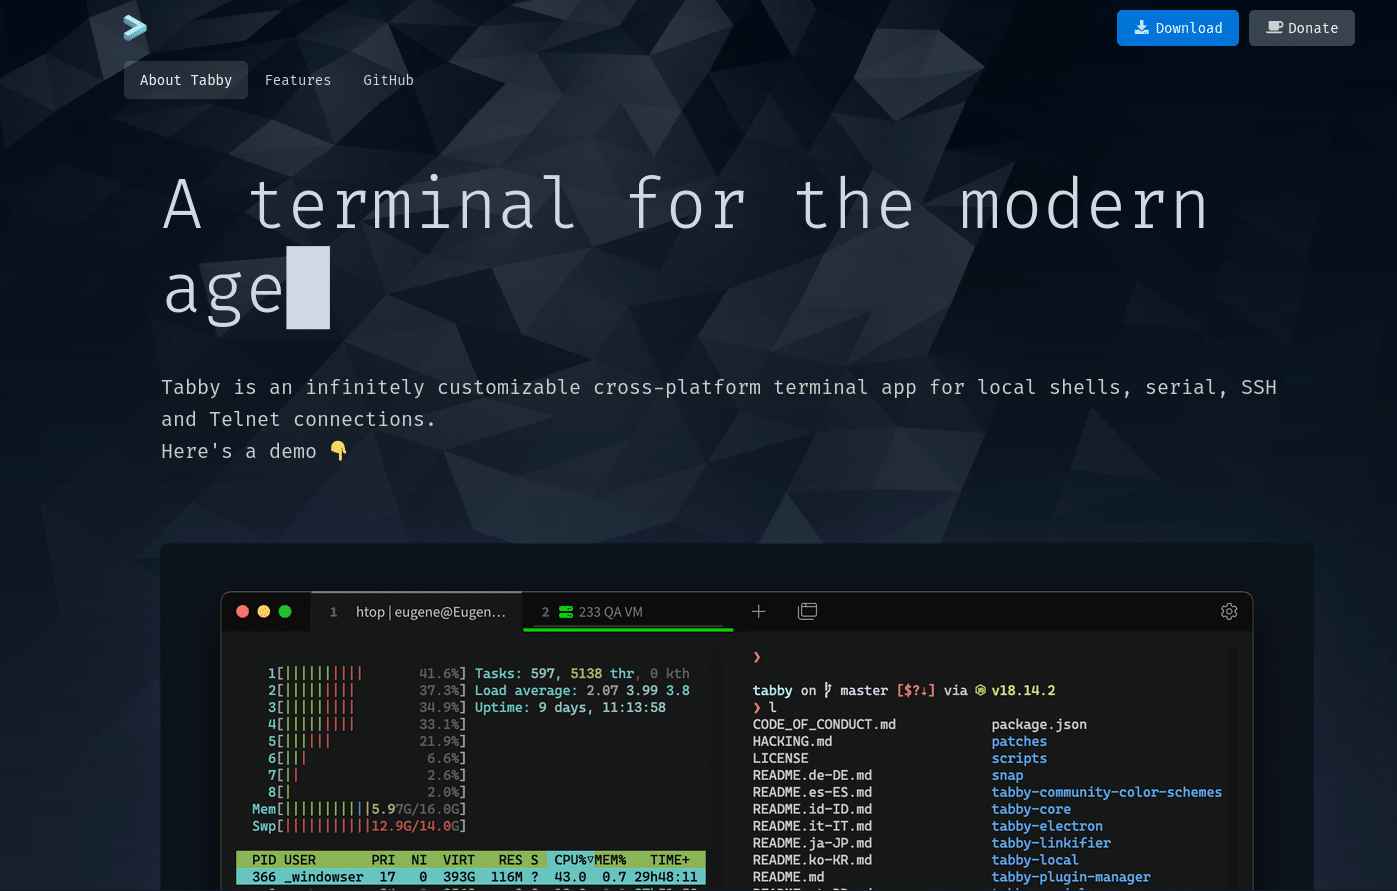Image resolution: width=1397 pixels, height=891 pixels.
Task: Click the green server icon on QA VM tab
Action: 566,611
